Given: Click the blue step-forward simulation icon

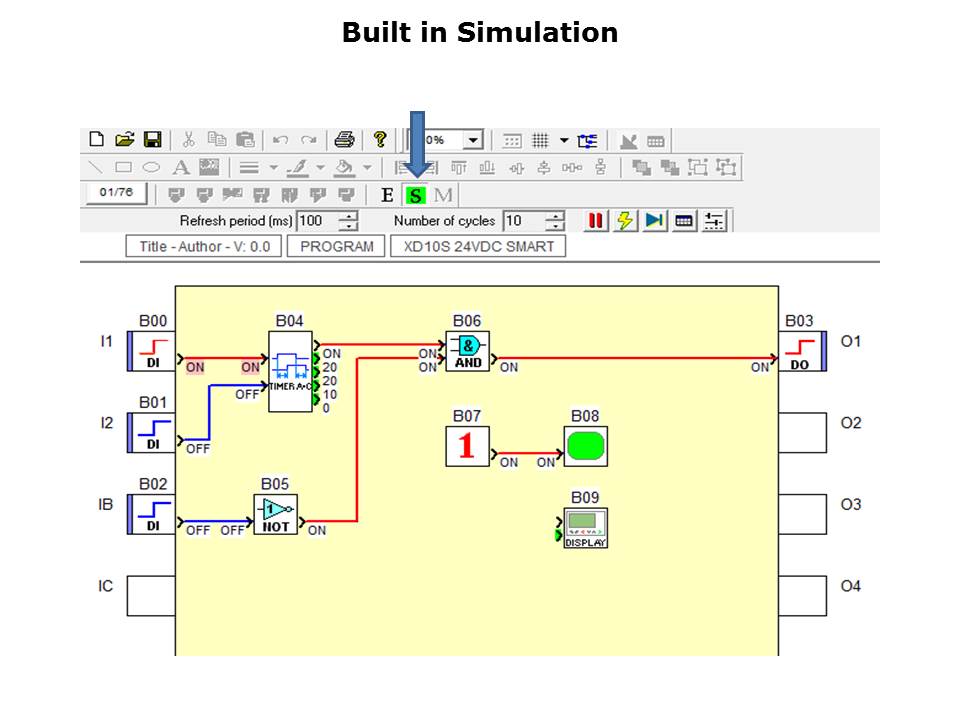Looking at the screenshot, I should coord(654,221).
